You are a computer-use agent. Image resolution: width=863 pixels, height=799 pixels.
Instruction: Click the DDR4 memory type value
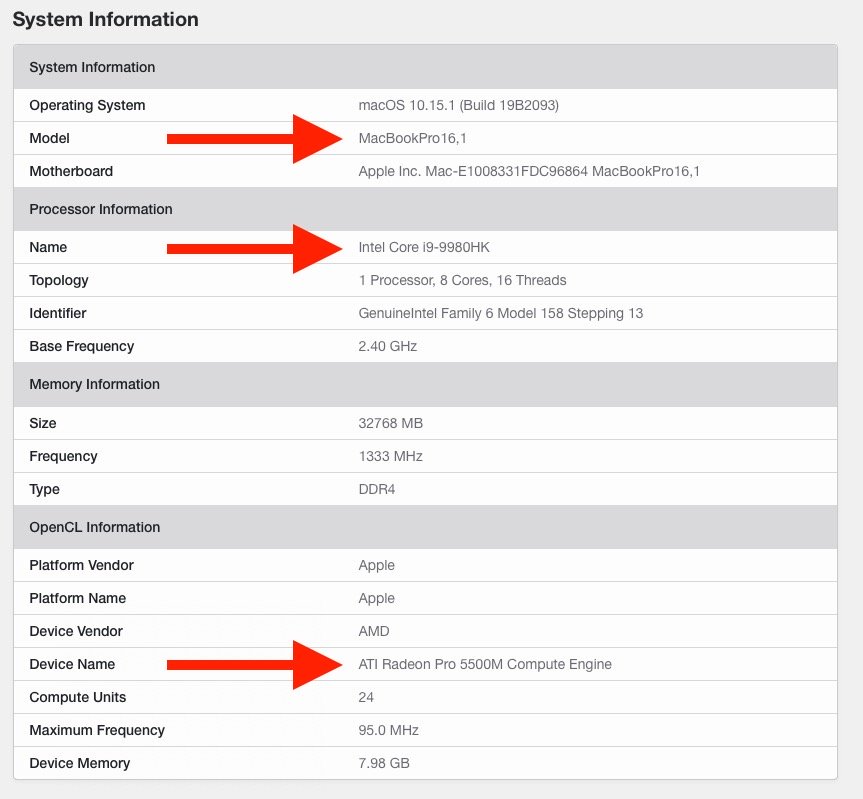pos(376,489)
